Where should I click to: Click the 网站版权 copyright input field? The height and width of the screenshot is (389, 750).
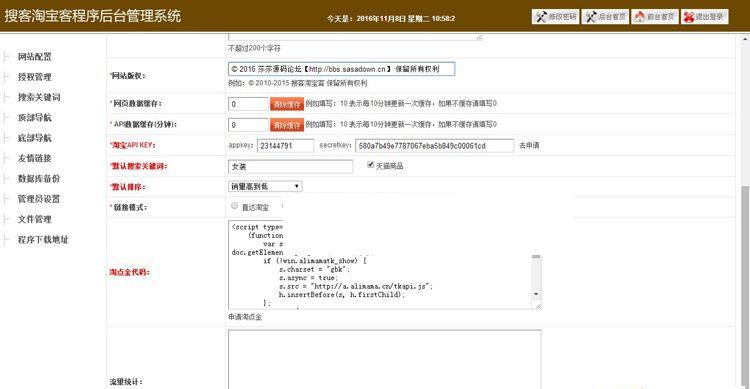pos(342,69)
